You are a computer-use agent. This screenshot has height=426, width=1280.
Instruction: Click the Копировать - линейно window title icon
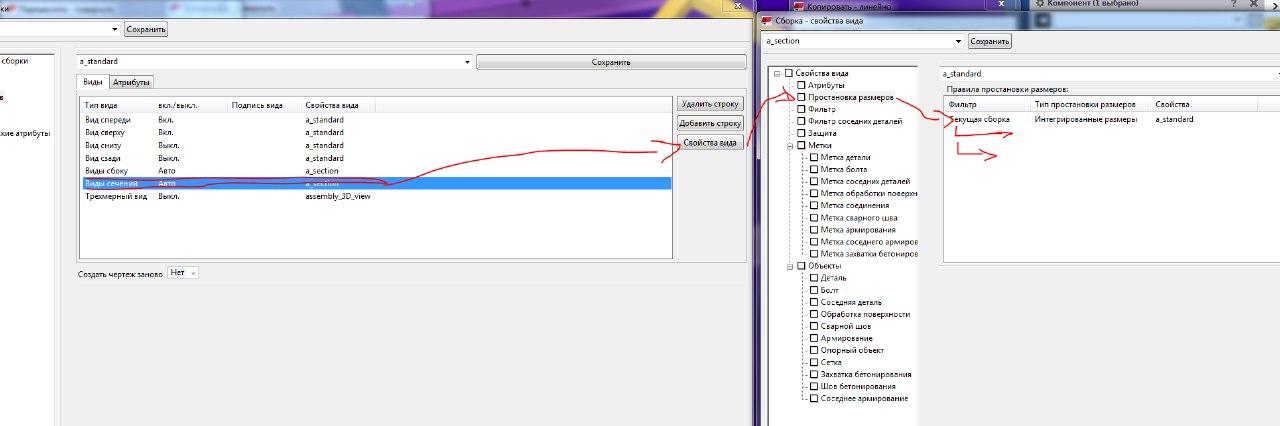point(799,5)
